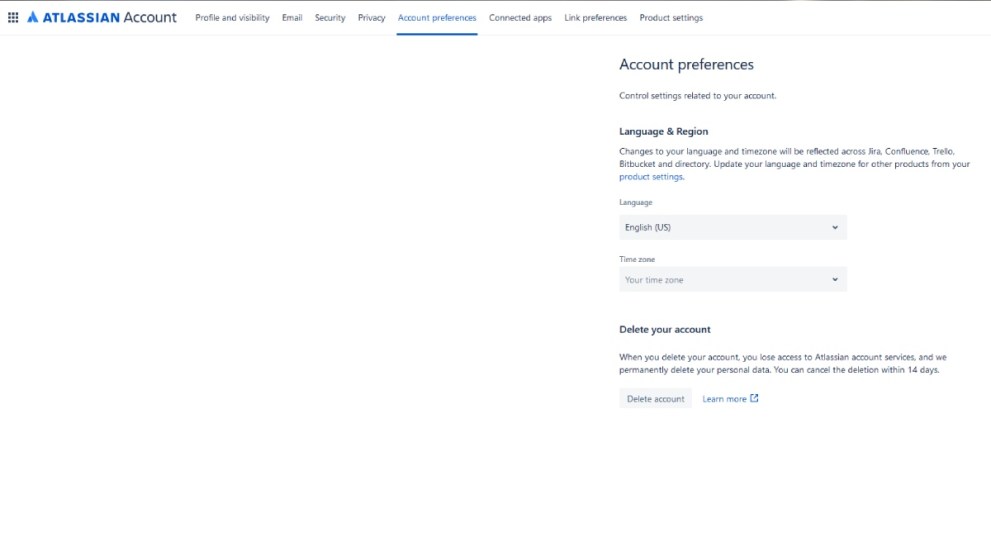Click the blue product settings hyperlink

tap(651, 177)
